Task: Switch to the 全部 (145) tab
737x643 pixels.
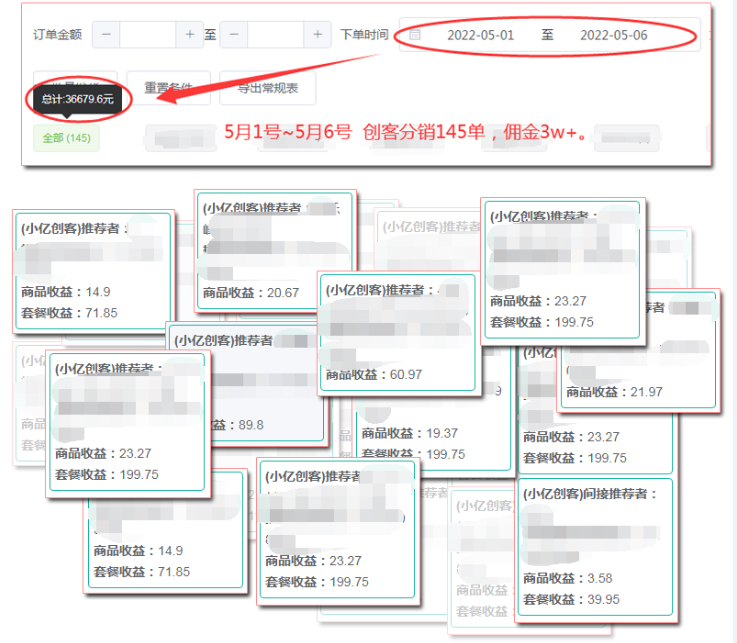Action: [x=67, y=138]
